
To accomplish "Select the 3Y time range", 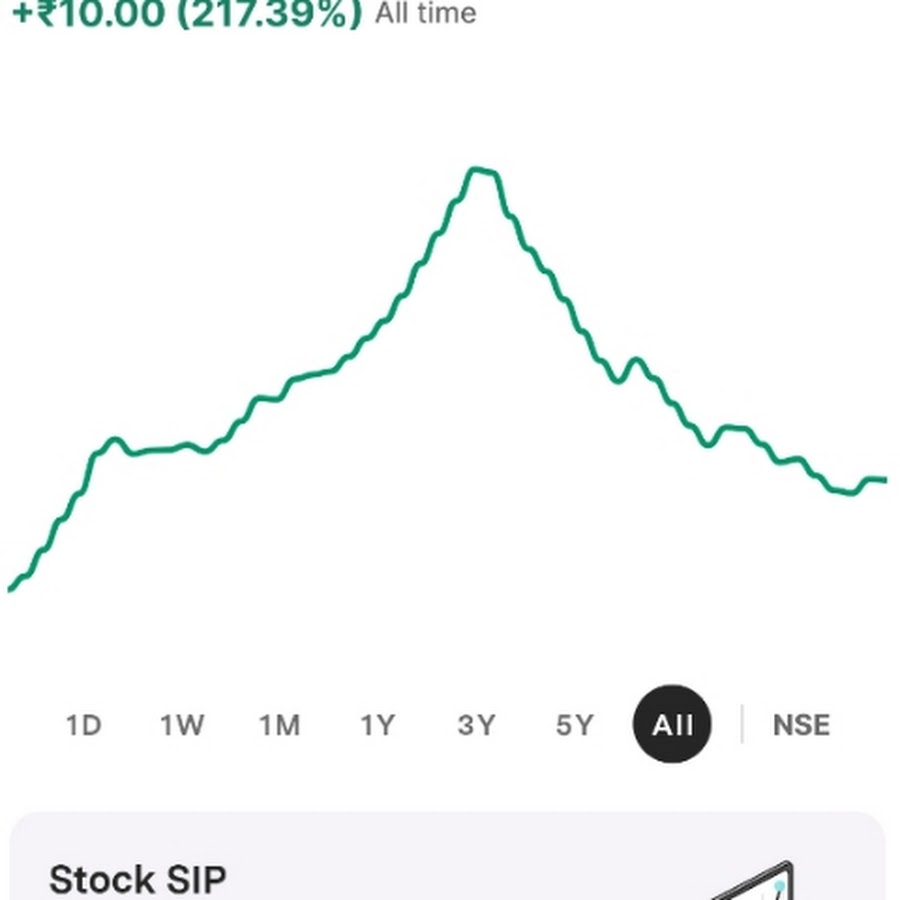I will pyautogui.click(x=476, y=725).
